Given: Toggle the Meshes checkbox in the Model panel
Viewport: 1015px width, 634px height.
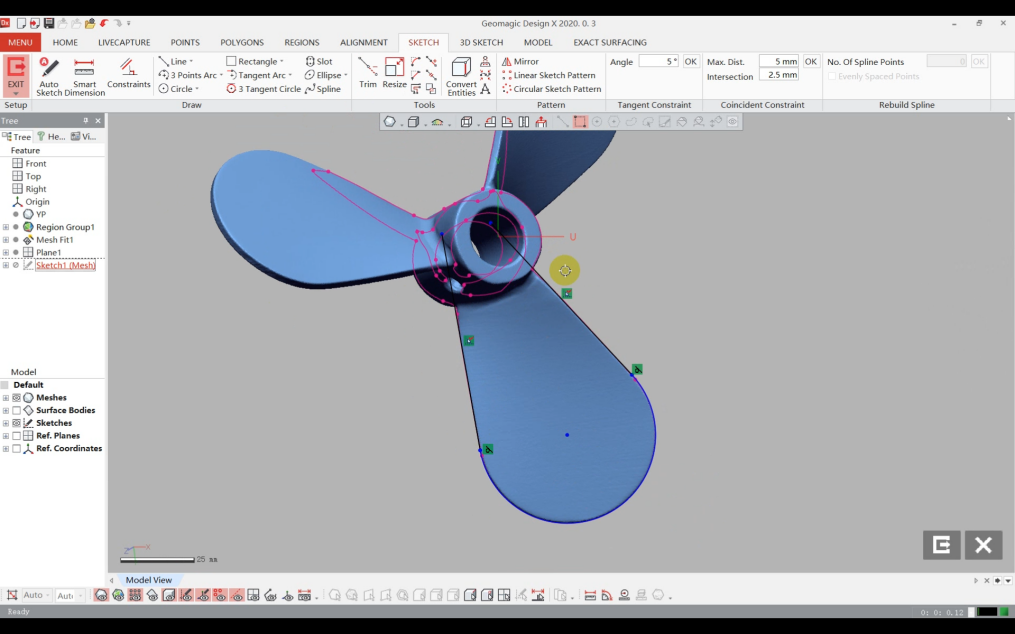Looking at the screenshot, I should tap(17, 397).
